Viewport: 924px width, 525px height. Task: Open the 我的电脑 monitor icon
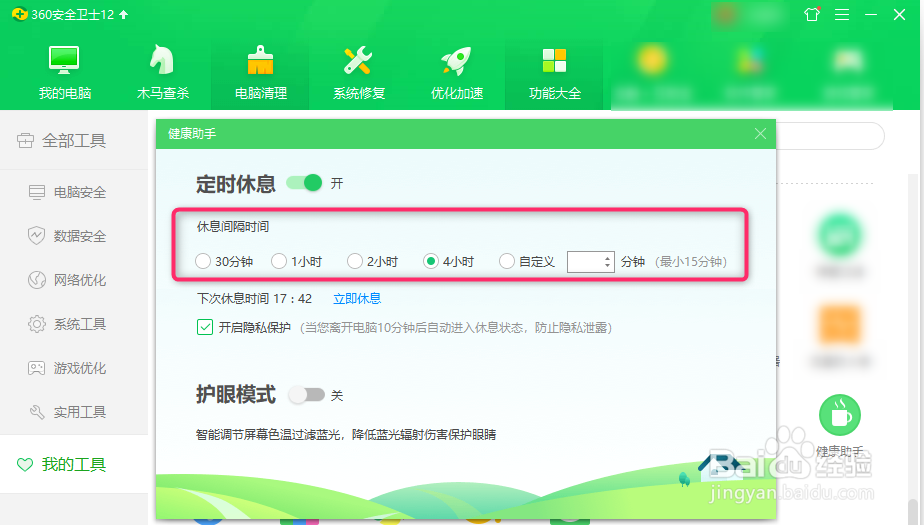[64, 60]
